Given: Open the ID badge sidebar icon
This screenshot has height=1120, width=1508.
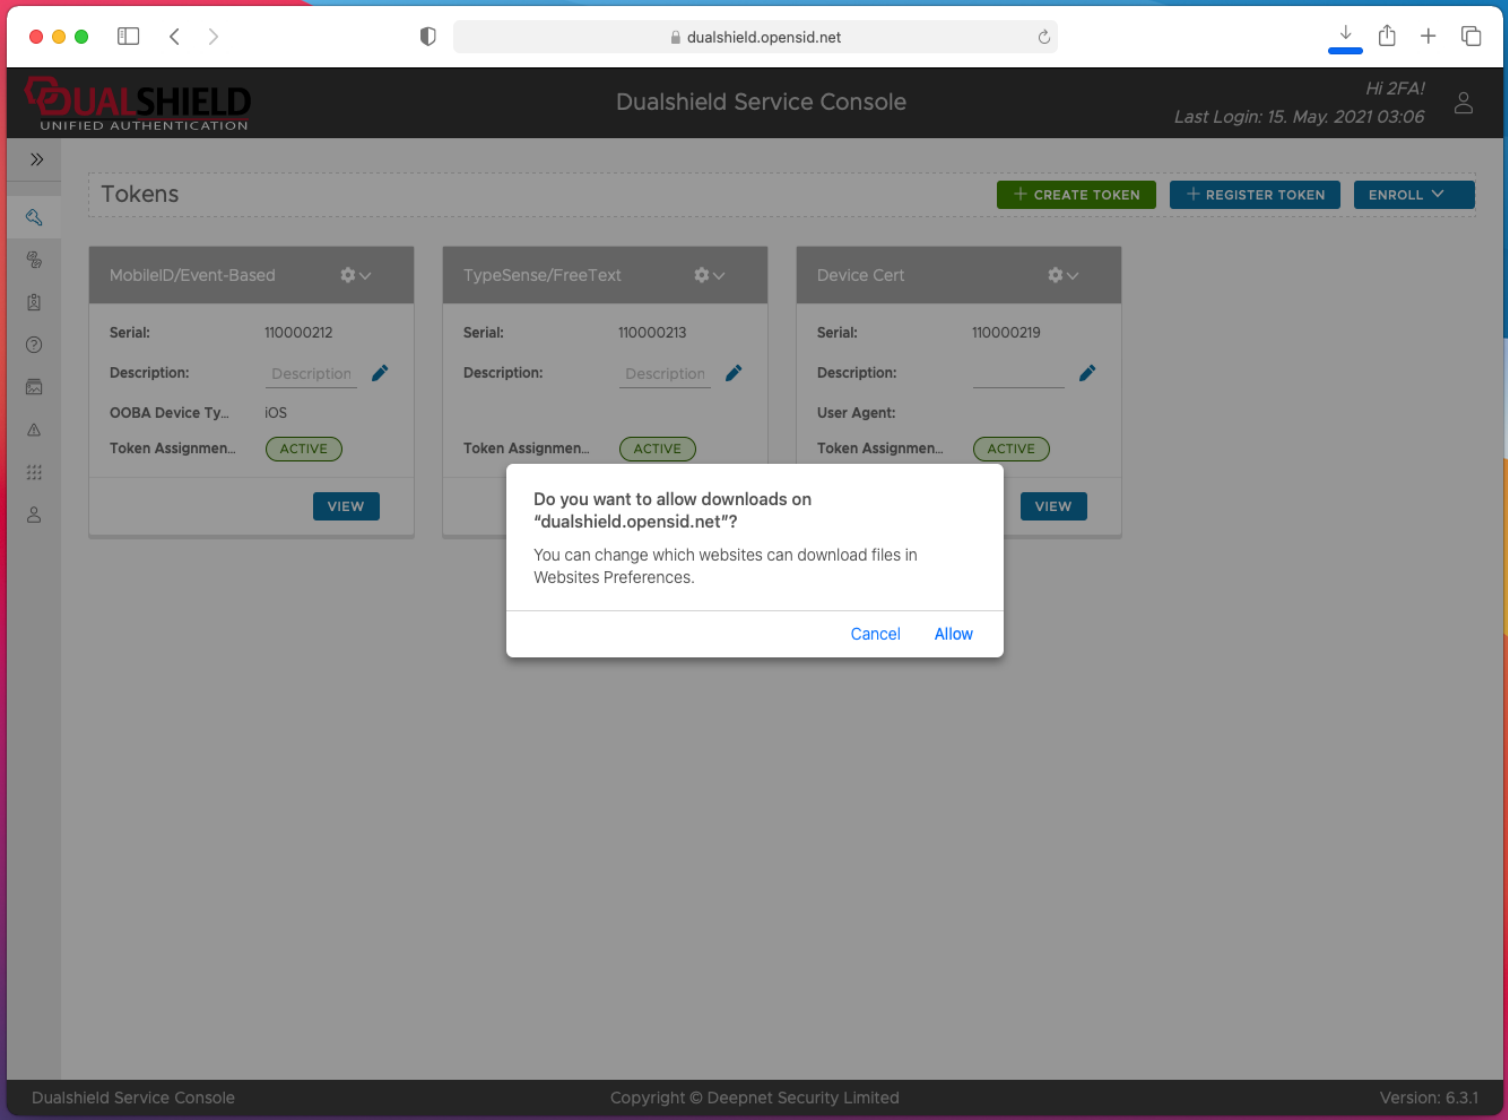Looking at the screenshot, I should click(34, 302).
